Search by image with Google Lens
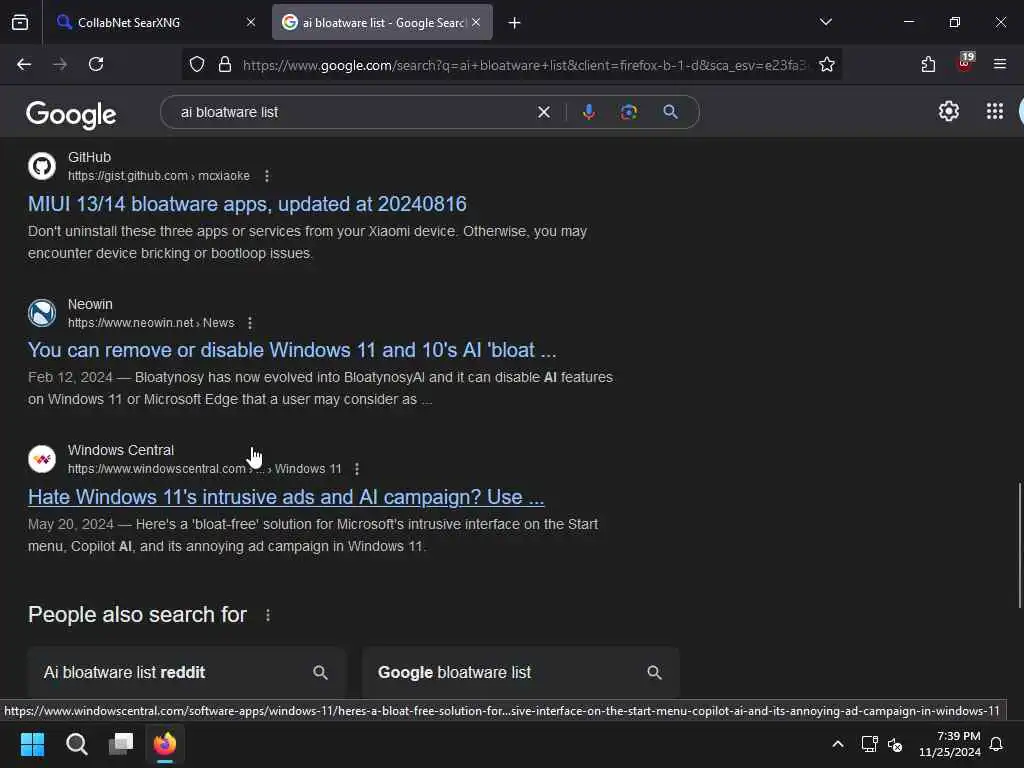Screen dimensions: 1024x768 (629, 112)
